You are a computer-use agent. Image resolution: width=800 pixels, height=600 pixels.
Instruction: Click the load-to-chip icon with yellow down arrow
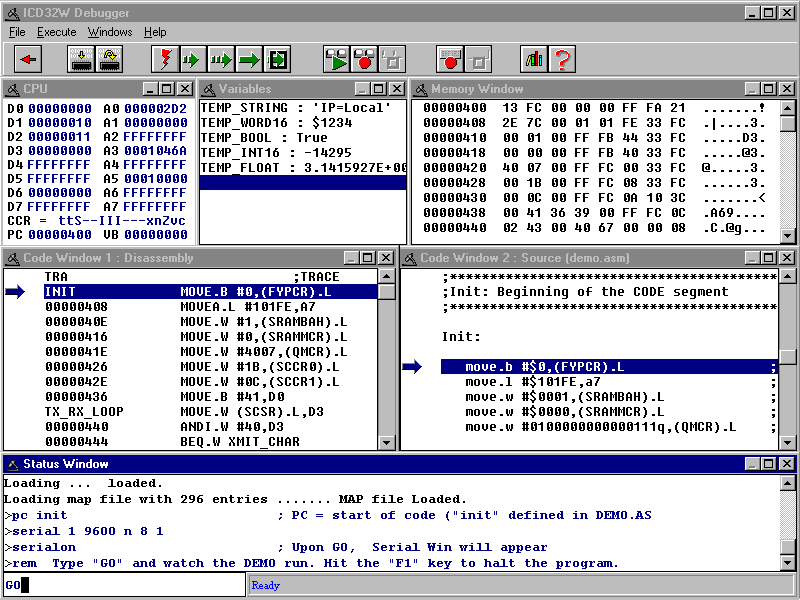[x=81, y=59]
